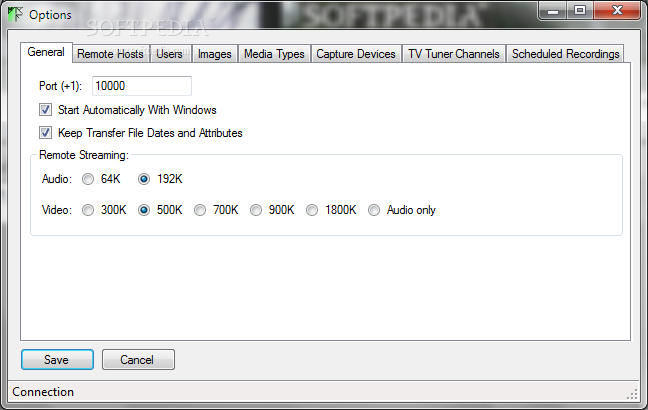Open the Users tab
The height and width of the screenshot is (410, 648).
pos(169,54)
